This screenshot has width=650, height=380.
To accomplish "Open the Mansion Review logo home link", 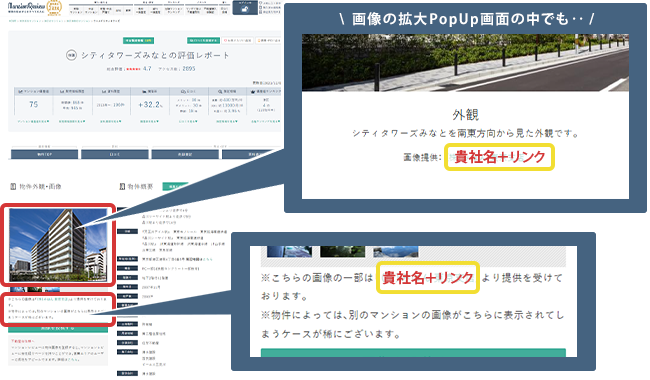I will [26, 6].
